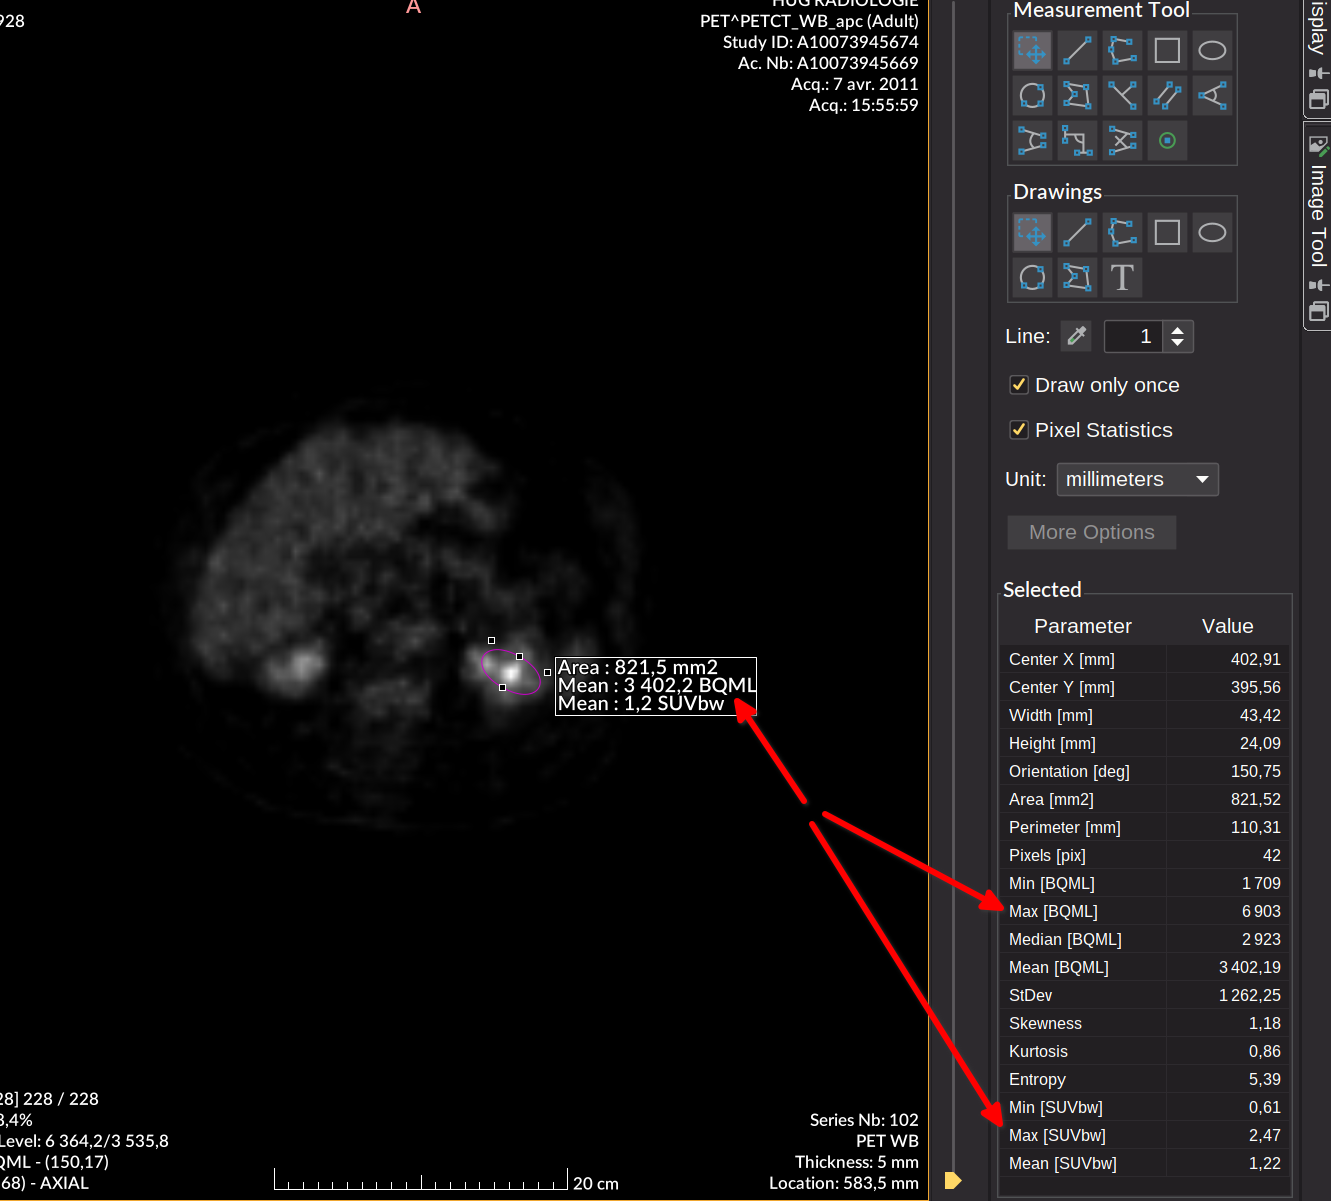Choose the Text annotation tool in Drawings

tap(1122, 277)
